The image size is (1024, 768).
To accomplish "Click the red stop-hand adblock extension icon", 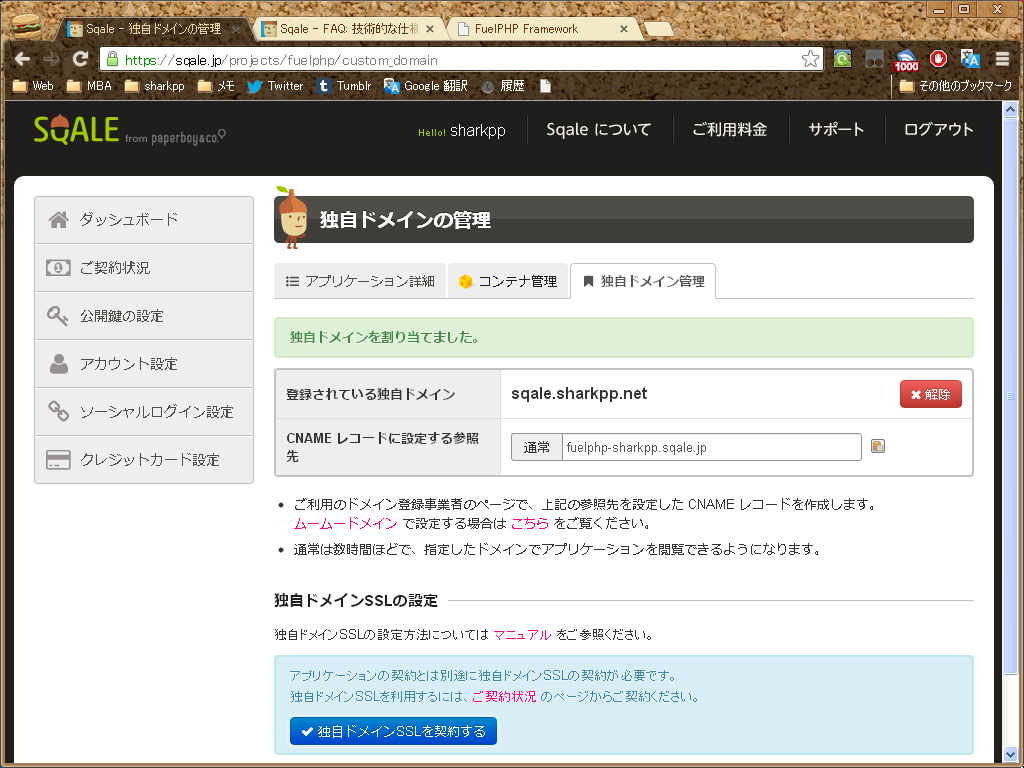I will [x=938, y=59].
